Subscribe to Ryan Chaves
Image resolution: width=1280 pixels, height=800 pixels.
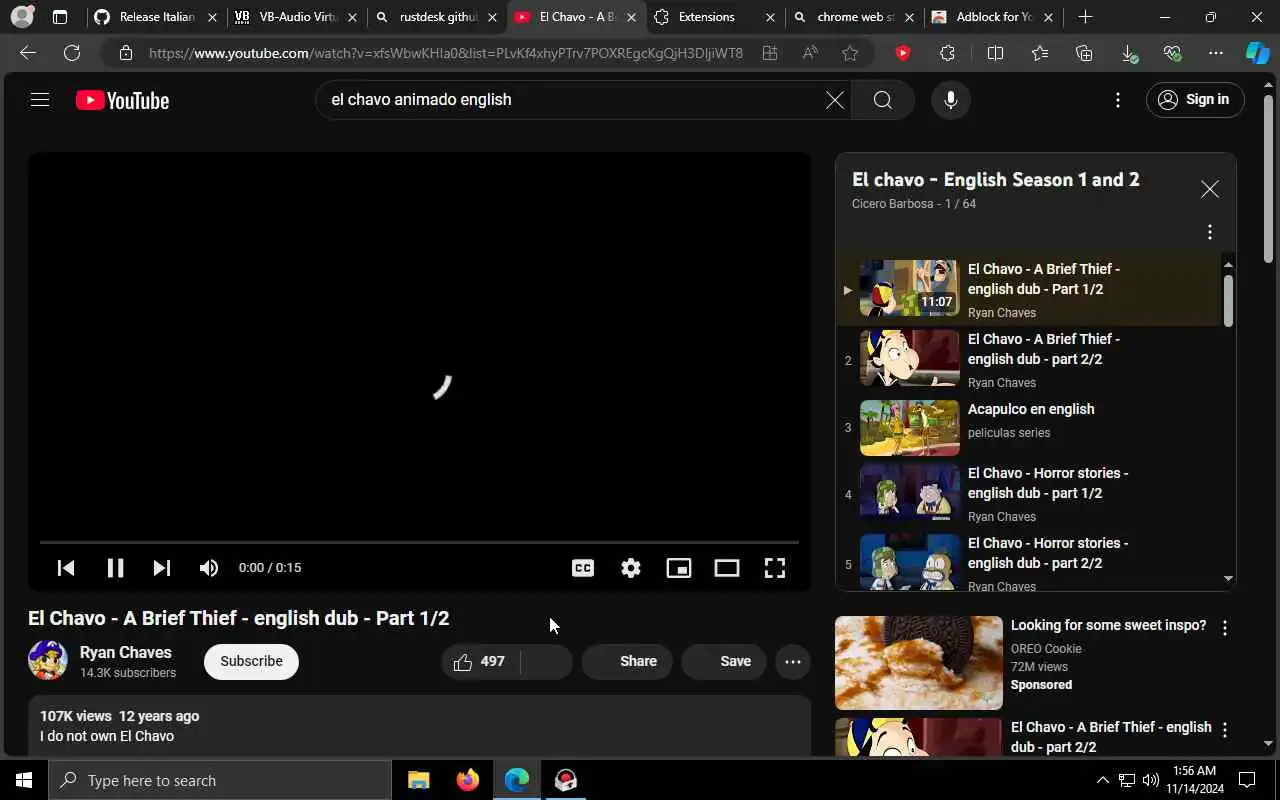(x=251, y=661)
